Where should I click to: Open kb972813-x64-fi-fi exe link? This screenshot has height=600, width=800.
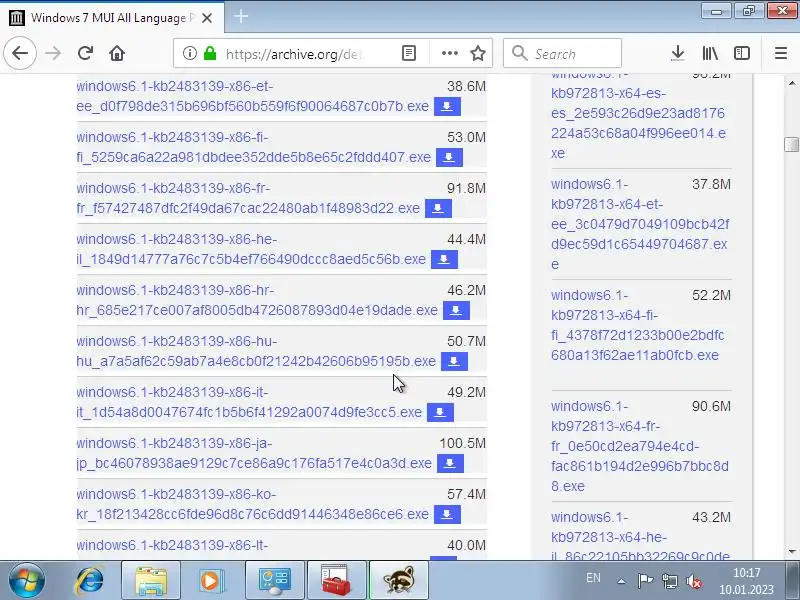click(x=637, y=325)
